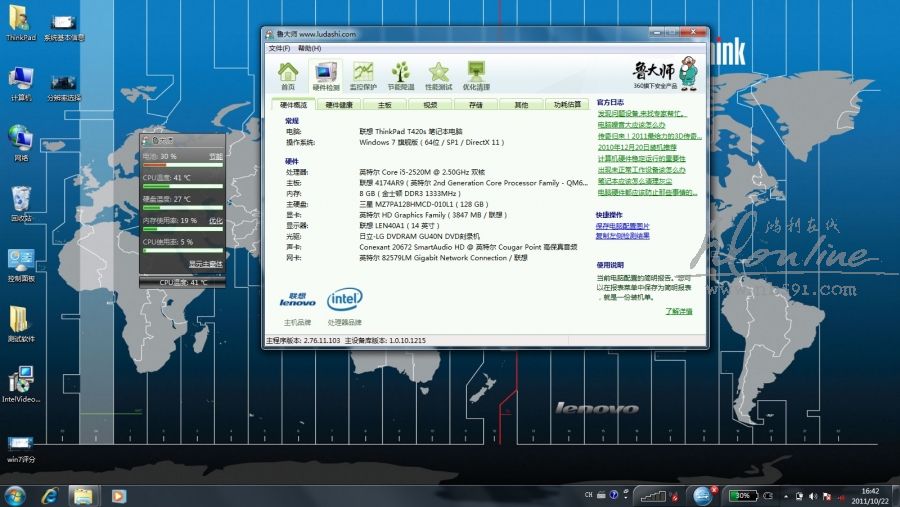Viewport: 900px width, 507px height.
Task: Click the 保存电脑配置图片 link
Action: click(x=623, y=226)
